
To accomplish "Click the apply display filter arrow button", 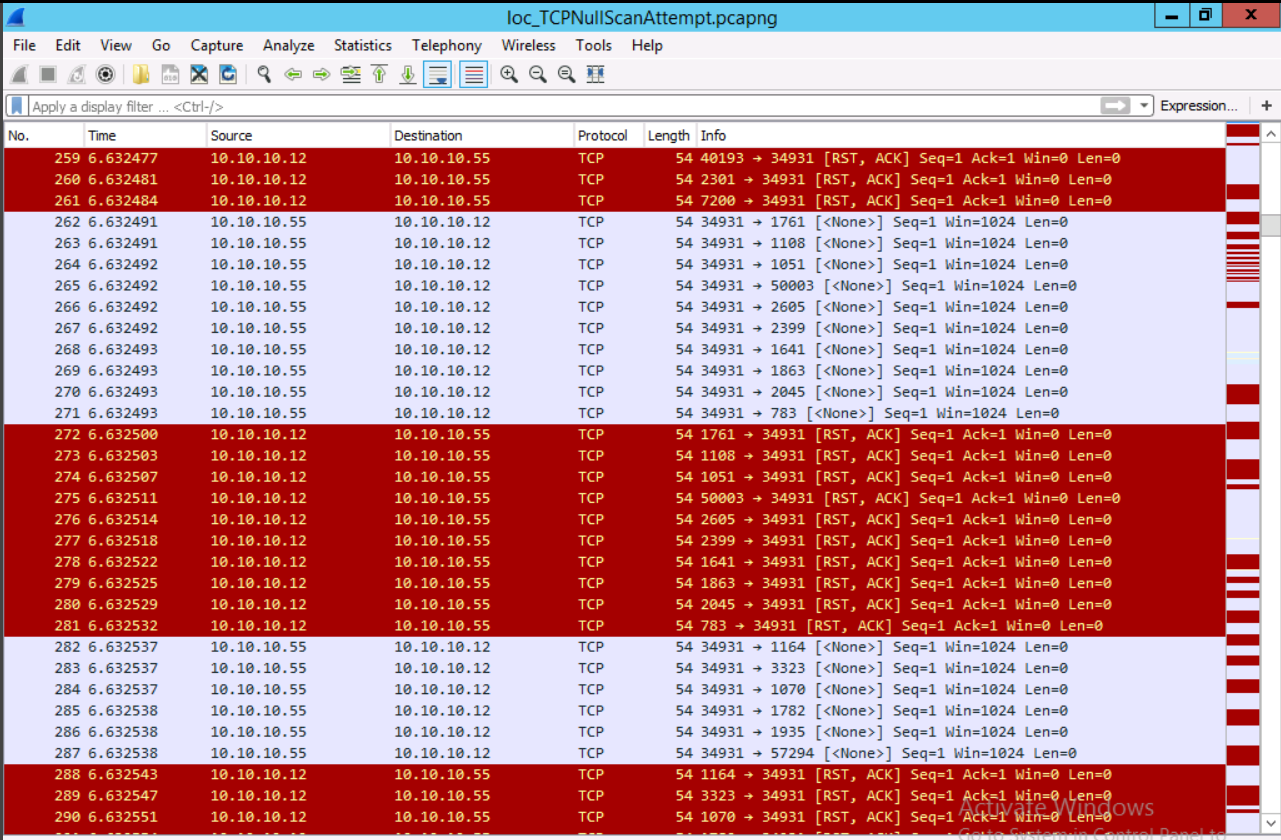I will click(x=1115, y=106).
